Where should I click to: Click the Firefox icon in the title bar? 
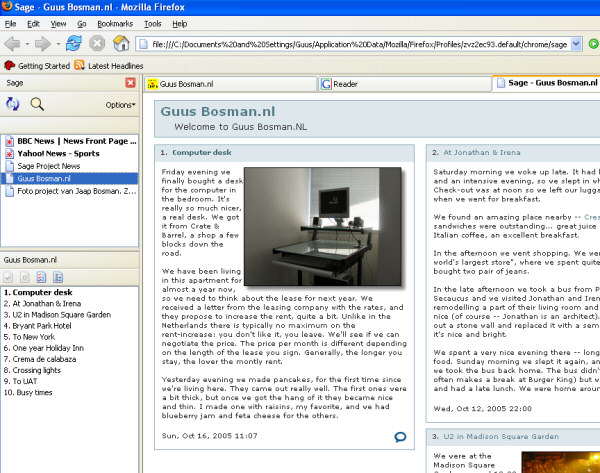click(7, 7)
